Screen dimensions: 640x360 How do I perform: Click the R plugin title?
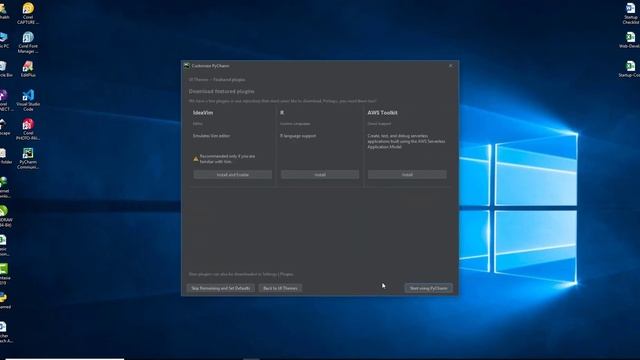click(x=282, y=113)
